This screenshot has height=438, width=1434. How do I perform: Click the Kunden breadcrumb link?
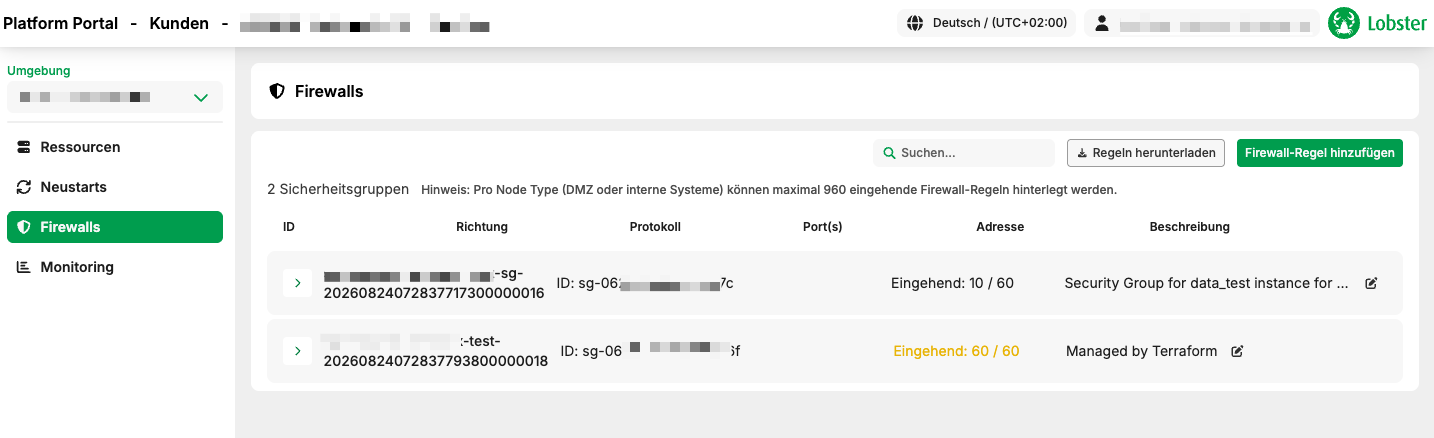coord(179,23)
